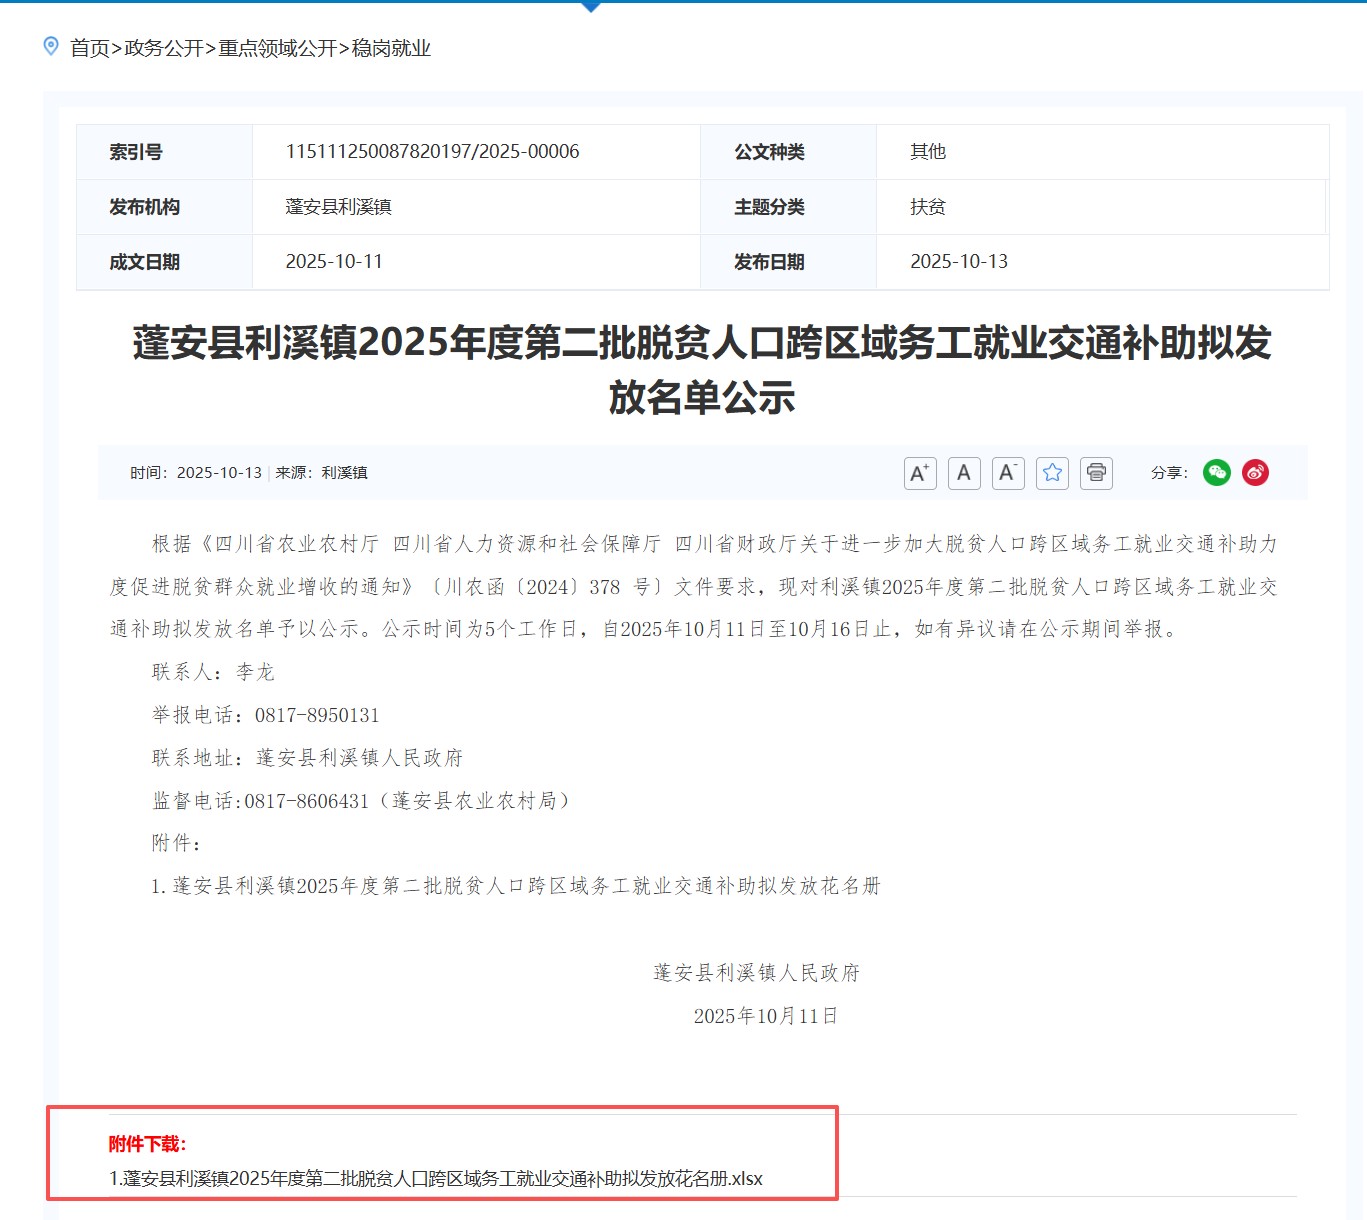
Task: Click the attachment item 1 listed in the article body
Action: [x=516, y=886]
